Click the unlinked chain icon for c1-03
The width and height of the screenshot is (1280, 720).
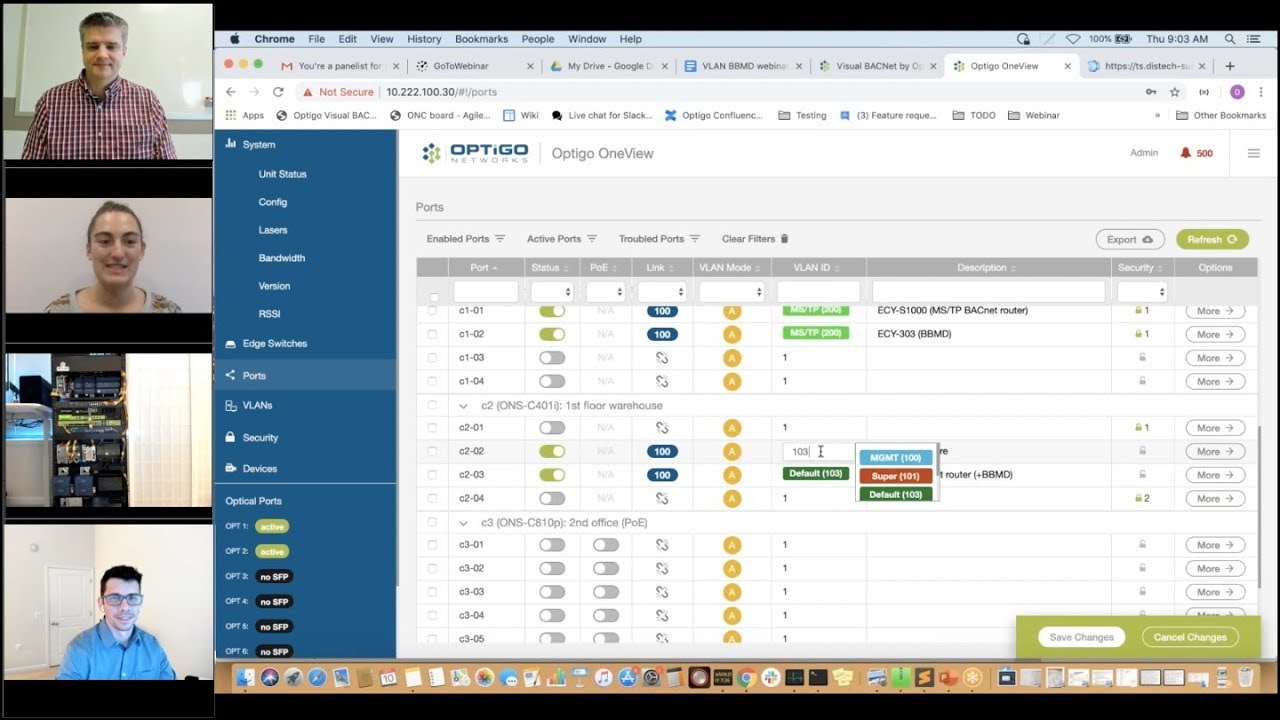(x=661, y=358)
